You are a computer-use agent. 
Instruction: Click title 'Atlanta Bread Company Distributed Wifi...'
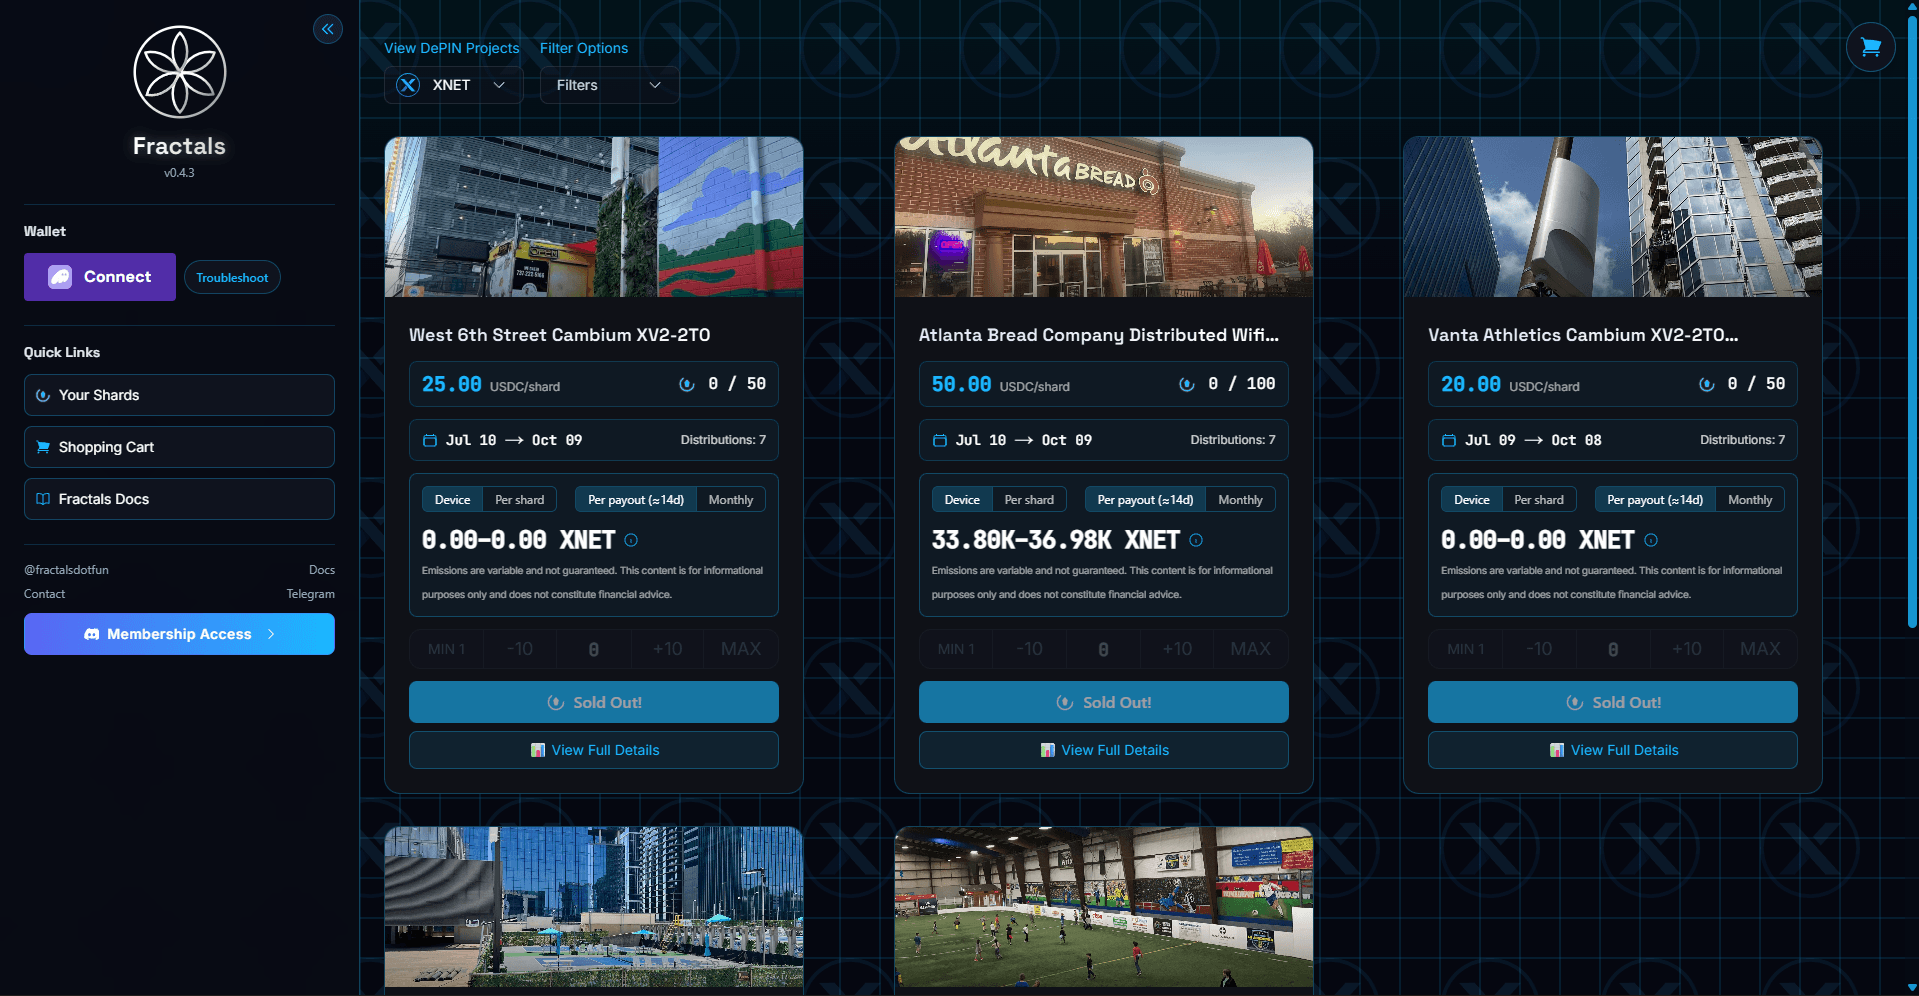[x=1099, y=335]
